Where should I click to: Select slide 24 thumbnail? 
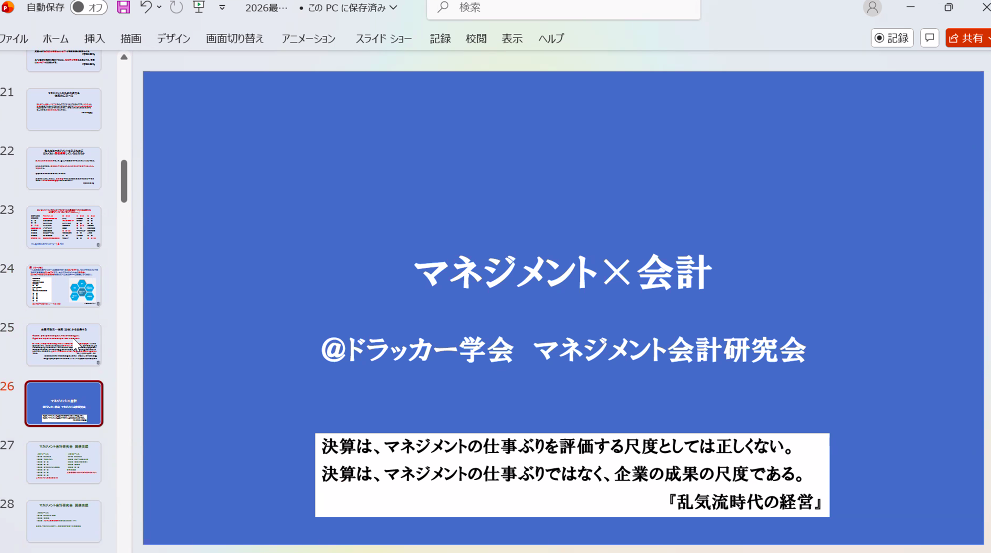tap(64, 286)
